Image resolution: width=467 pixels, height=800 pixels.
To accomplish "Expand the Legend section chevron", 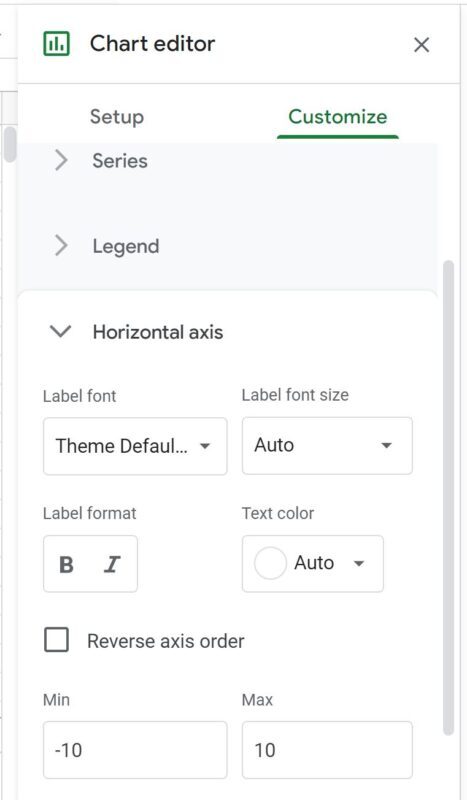I will 61,246.
